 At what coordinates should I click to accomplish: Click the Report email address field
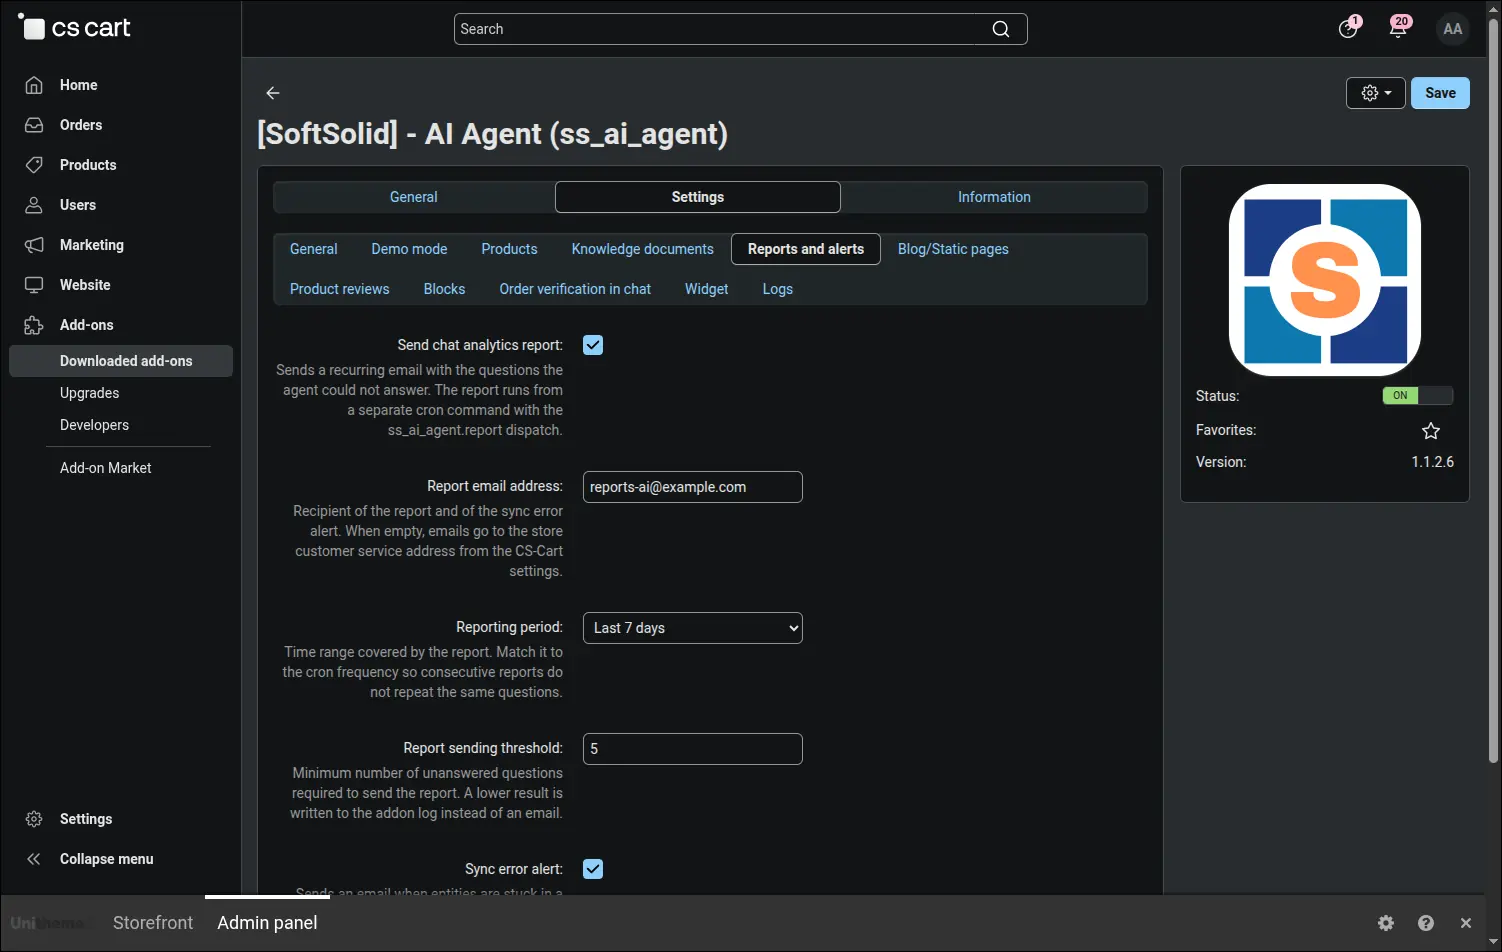[693, 487]
